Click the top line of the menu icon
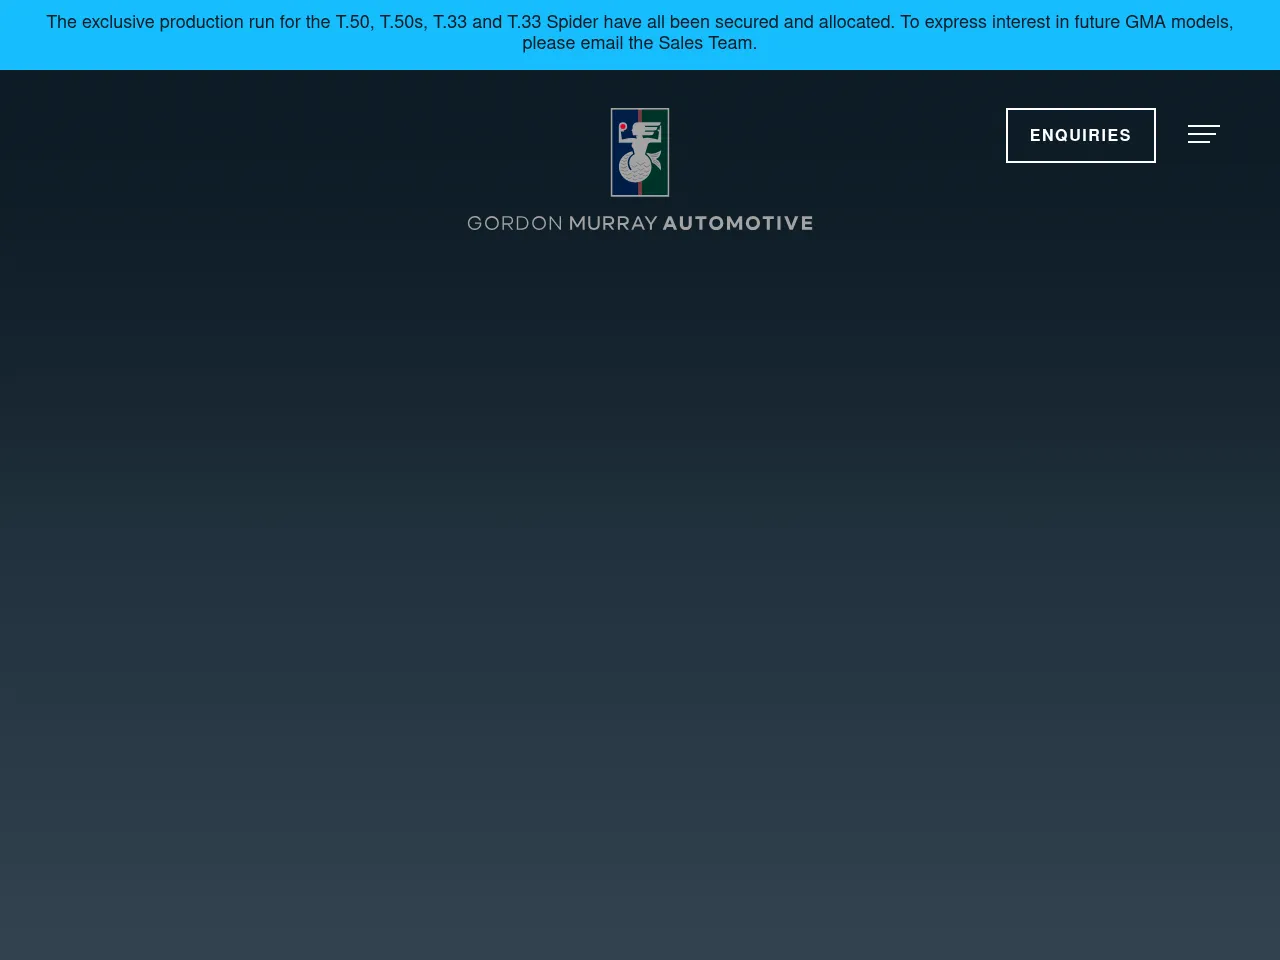Viewport: 1280px width, 960px height. tap(1203, 126)
